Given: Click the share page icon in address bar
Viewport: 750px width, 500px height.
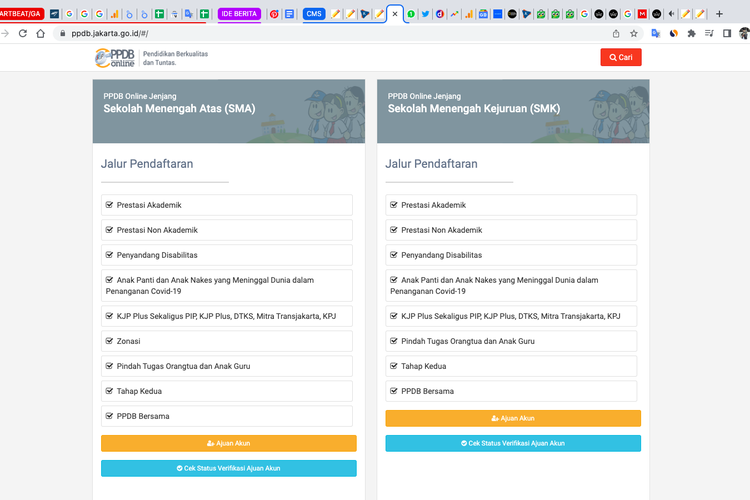Looking at the screenshot, I should (x=616, y=33).
